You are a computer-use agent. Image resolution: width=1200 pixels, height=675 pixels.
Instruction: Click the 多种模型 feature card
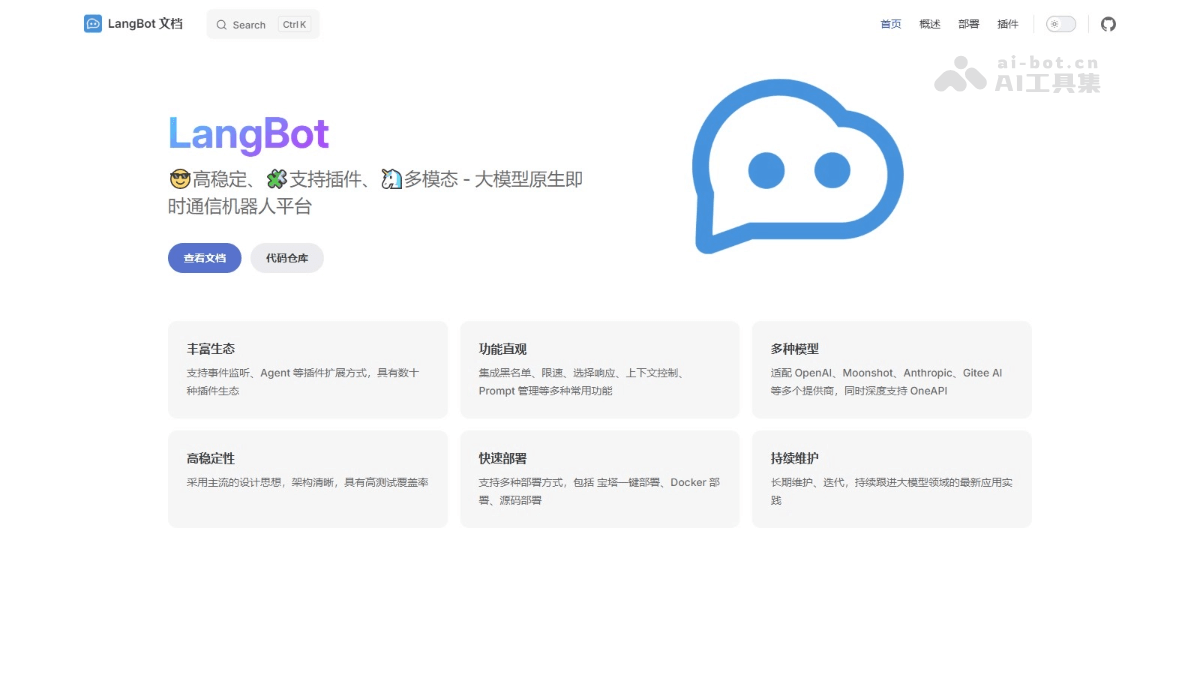[891, 370]
